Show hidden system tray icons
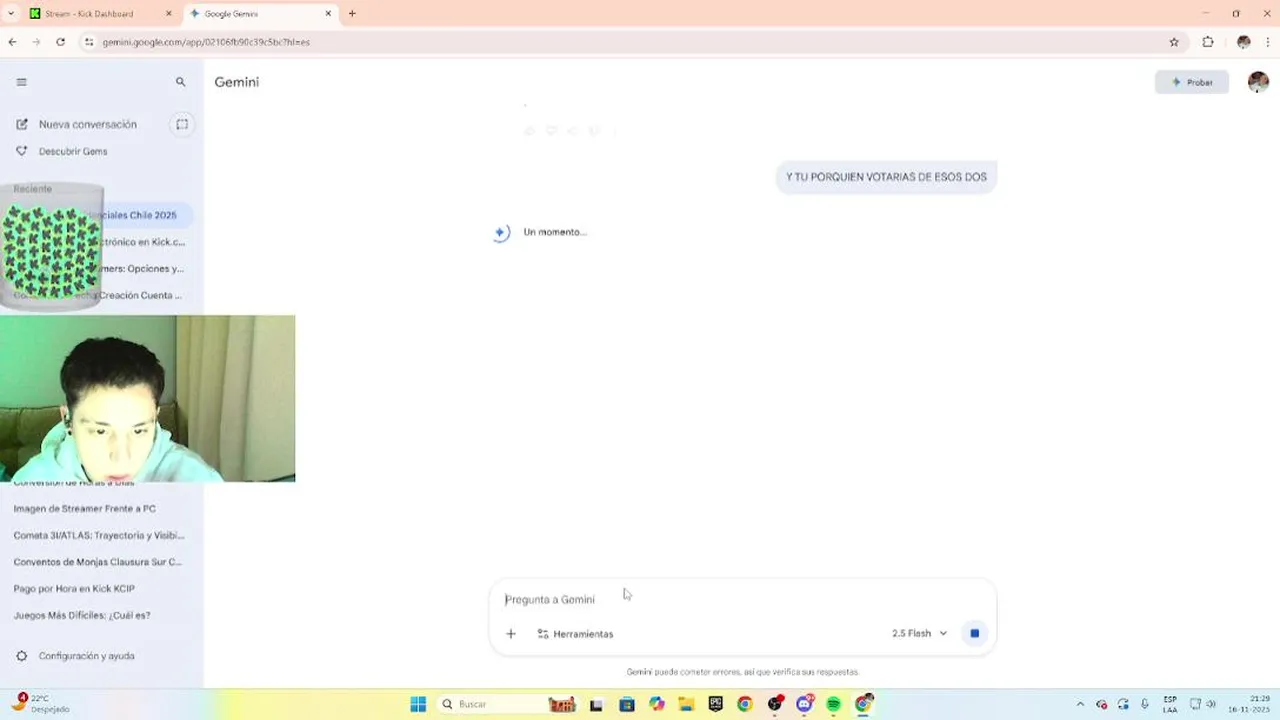Viewport: 1280px width, 720px height. [1080, 704]
